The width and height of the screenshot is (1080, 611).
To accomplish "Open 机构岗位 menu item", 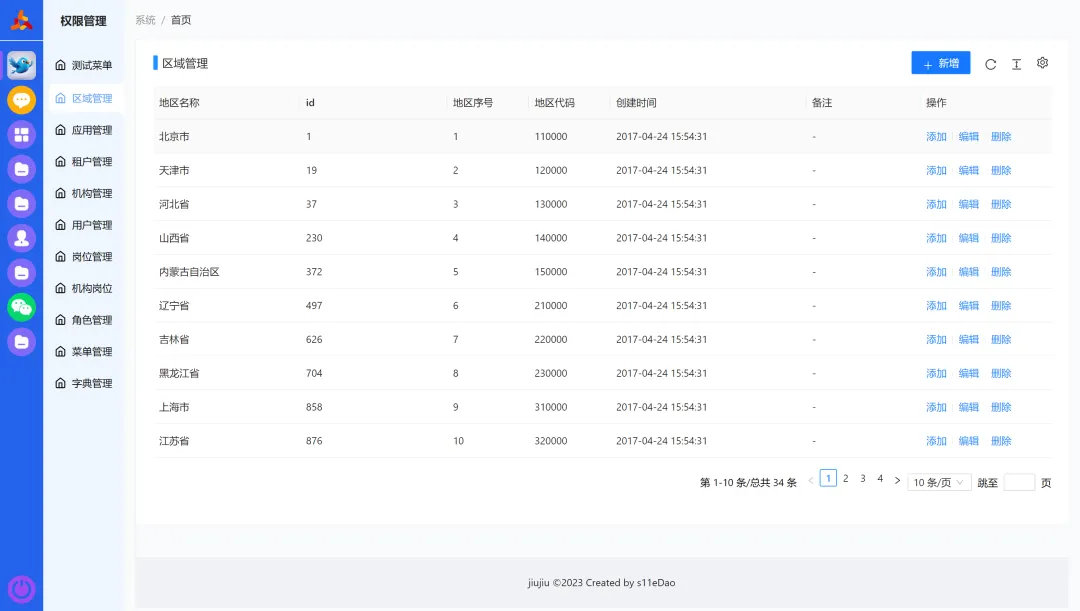I will (85, 288).
